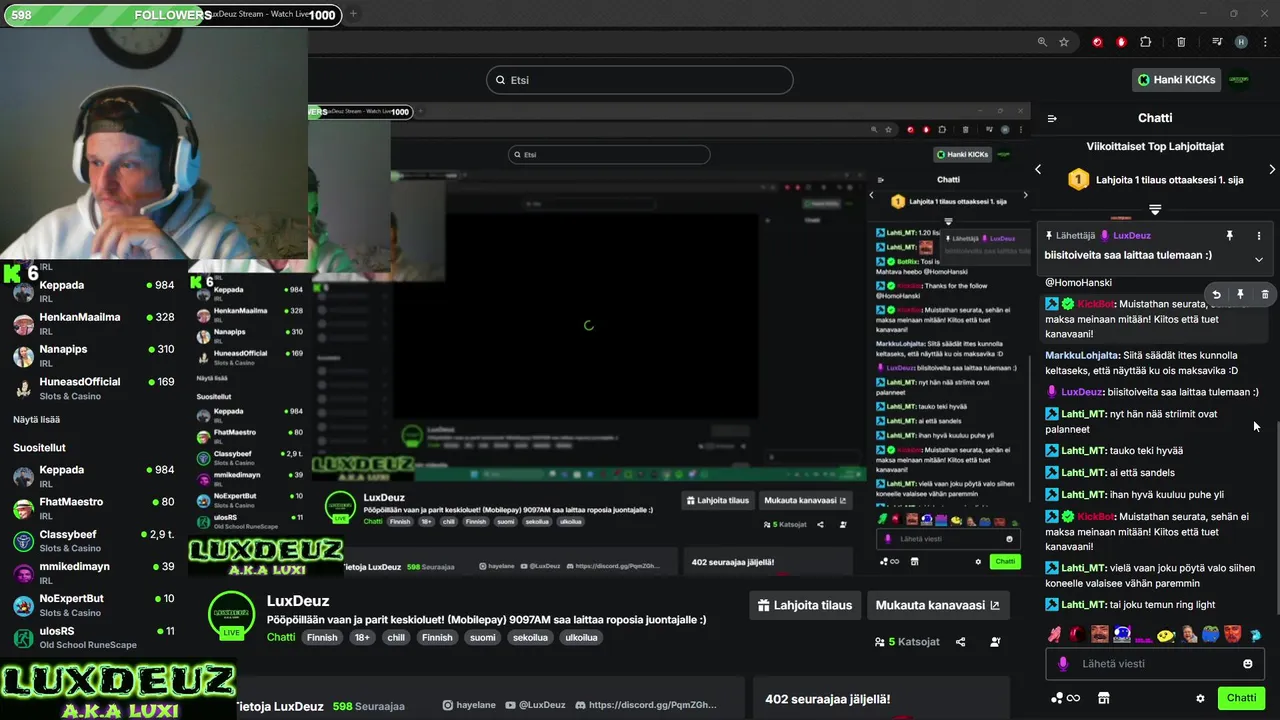Click the LuxDeuz channel avatar with LIVE badge
1280x720 pixels.
click(x=231, y=614)
